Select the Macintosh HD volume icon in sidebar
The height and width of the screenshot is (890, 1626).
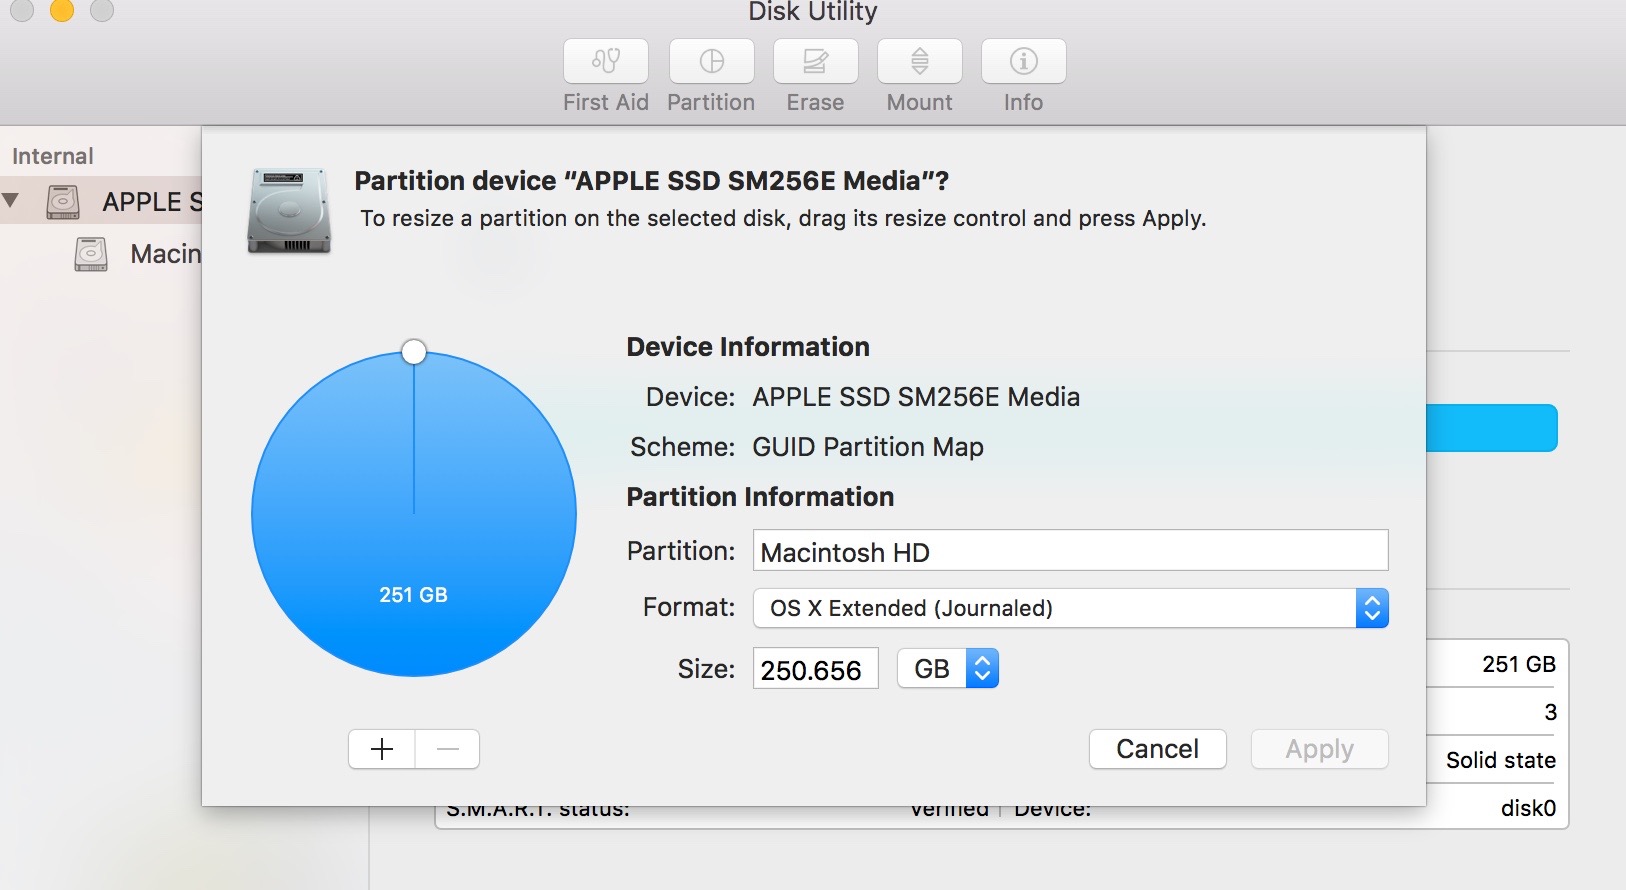tap(91, 254)
